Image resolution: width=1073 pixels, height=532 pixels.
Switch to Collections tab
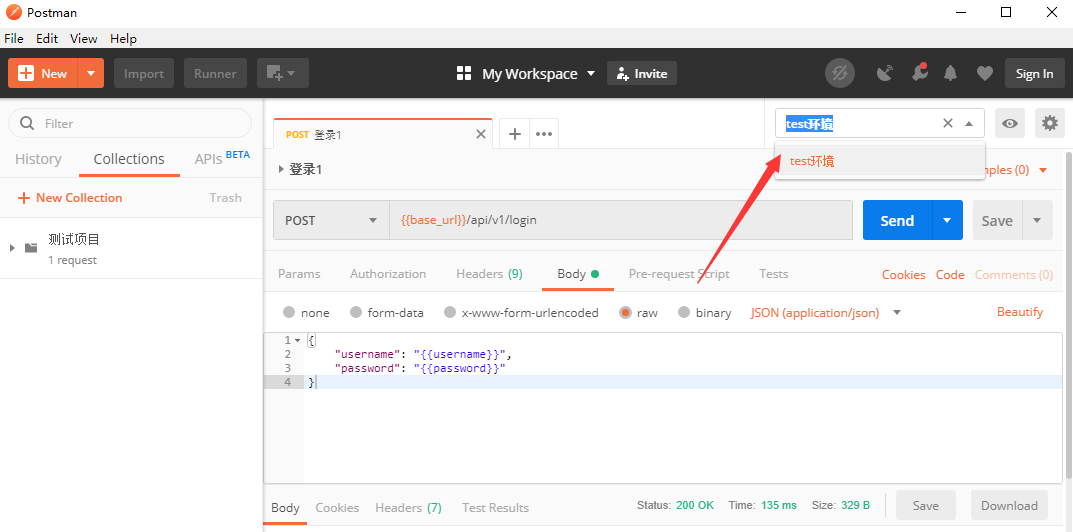[x=129, y=159]
